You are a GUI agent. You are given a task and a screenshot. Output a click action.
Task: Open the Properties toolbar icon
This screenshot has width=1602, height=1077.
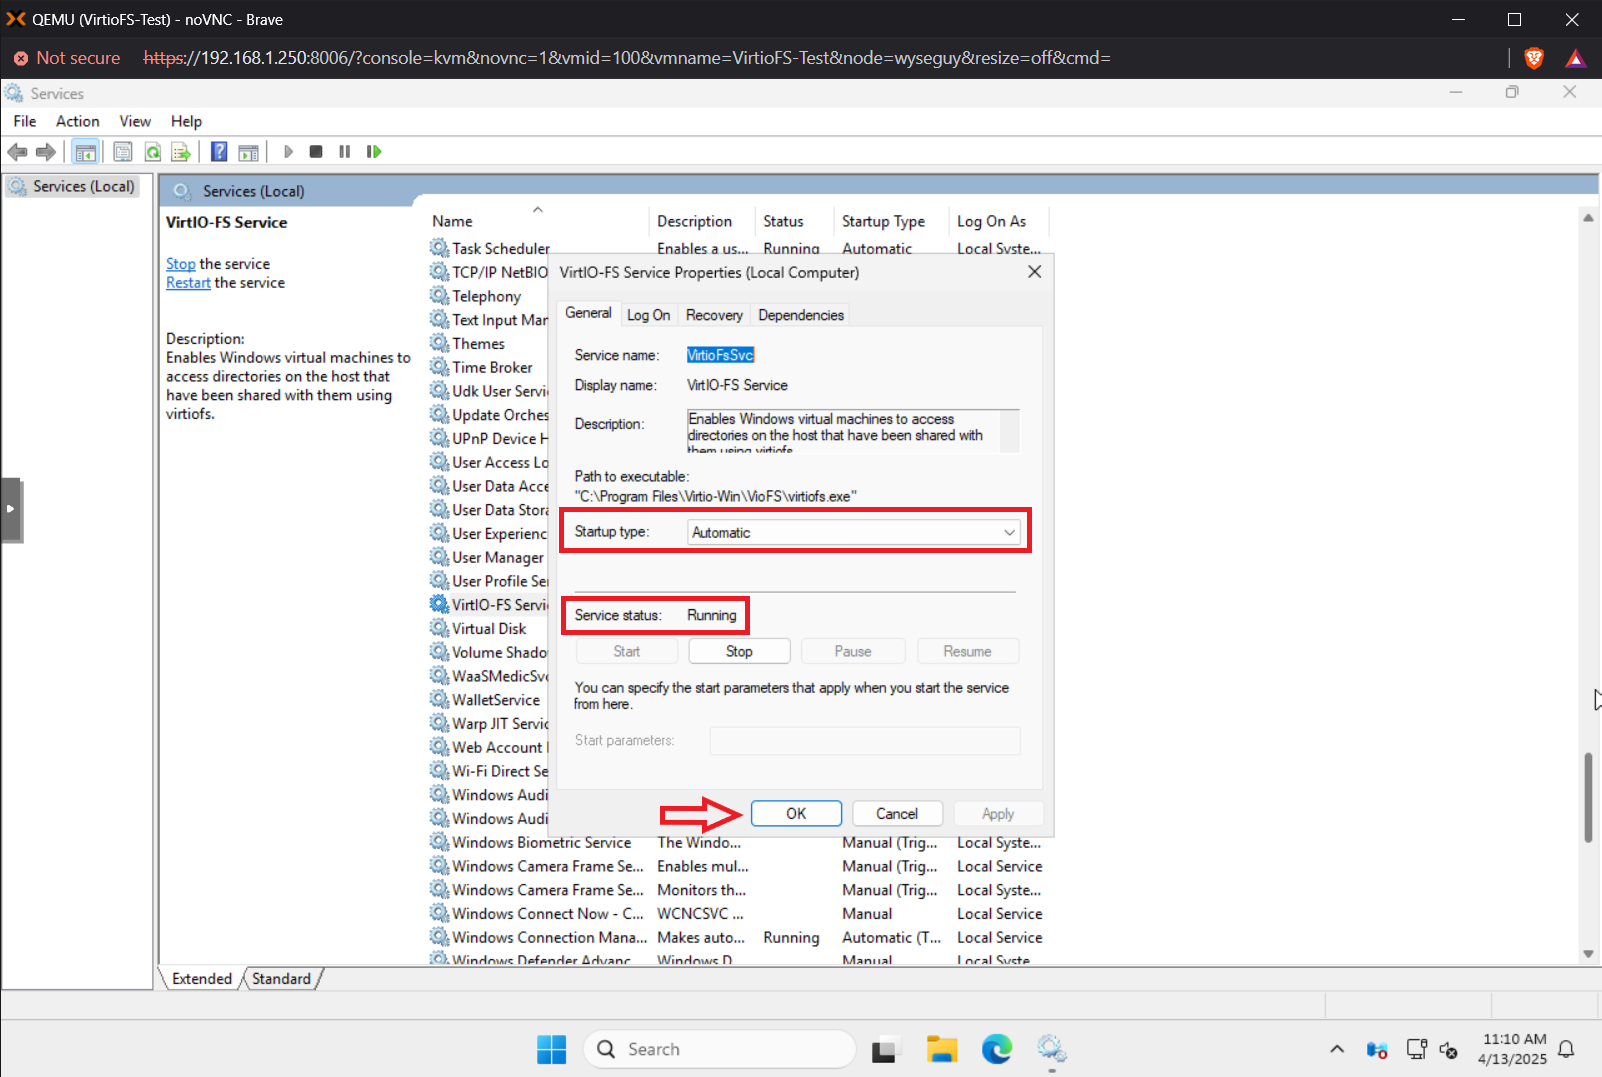pyautogui.click(x=123, y=152)
